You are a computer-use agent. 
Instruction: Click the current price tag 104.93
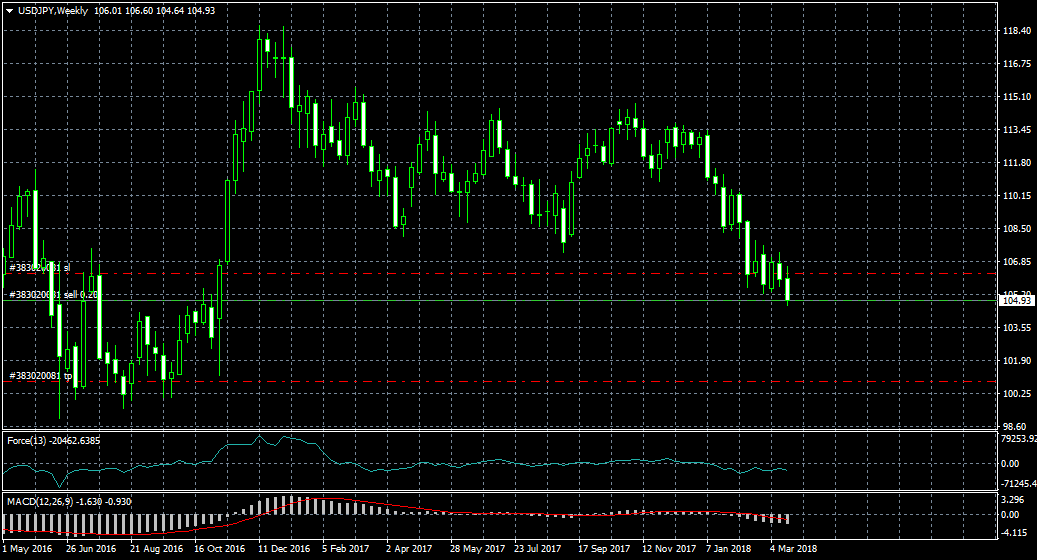point(1016,301)
